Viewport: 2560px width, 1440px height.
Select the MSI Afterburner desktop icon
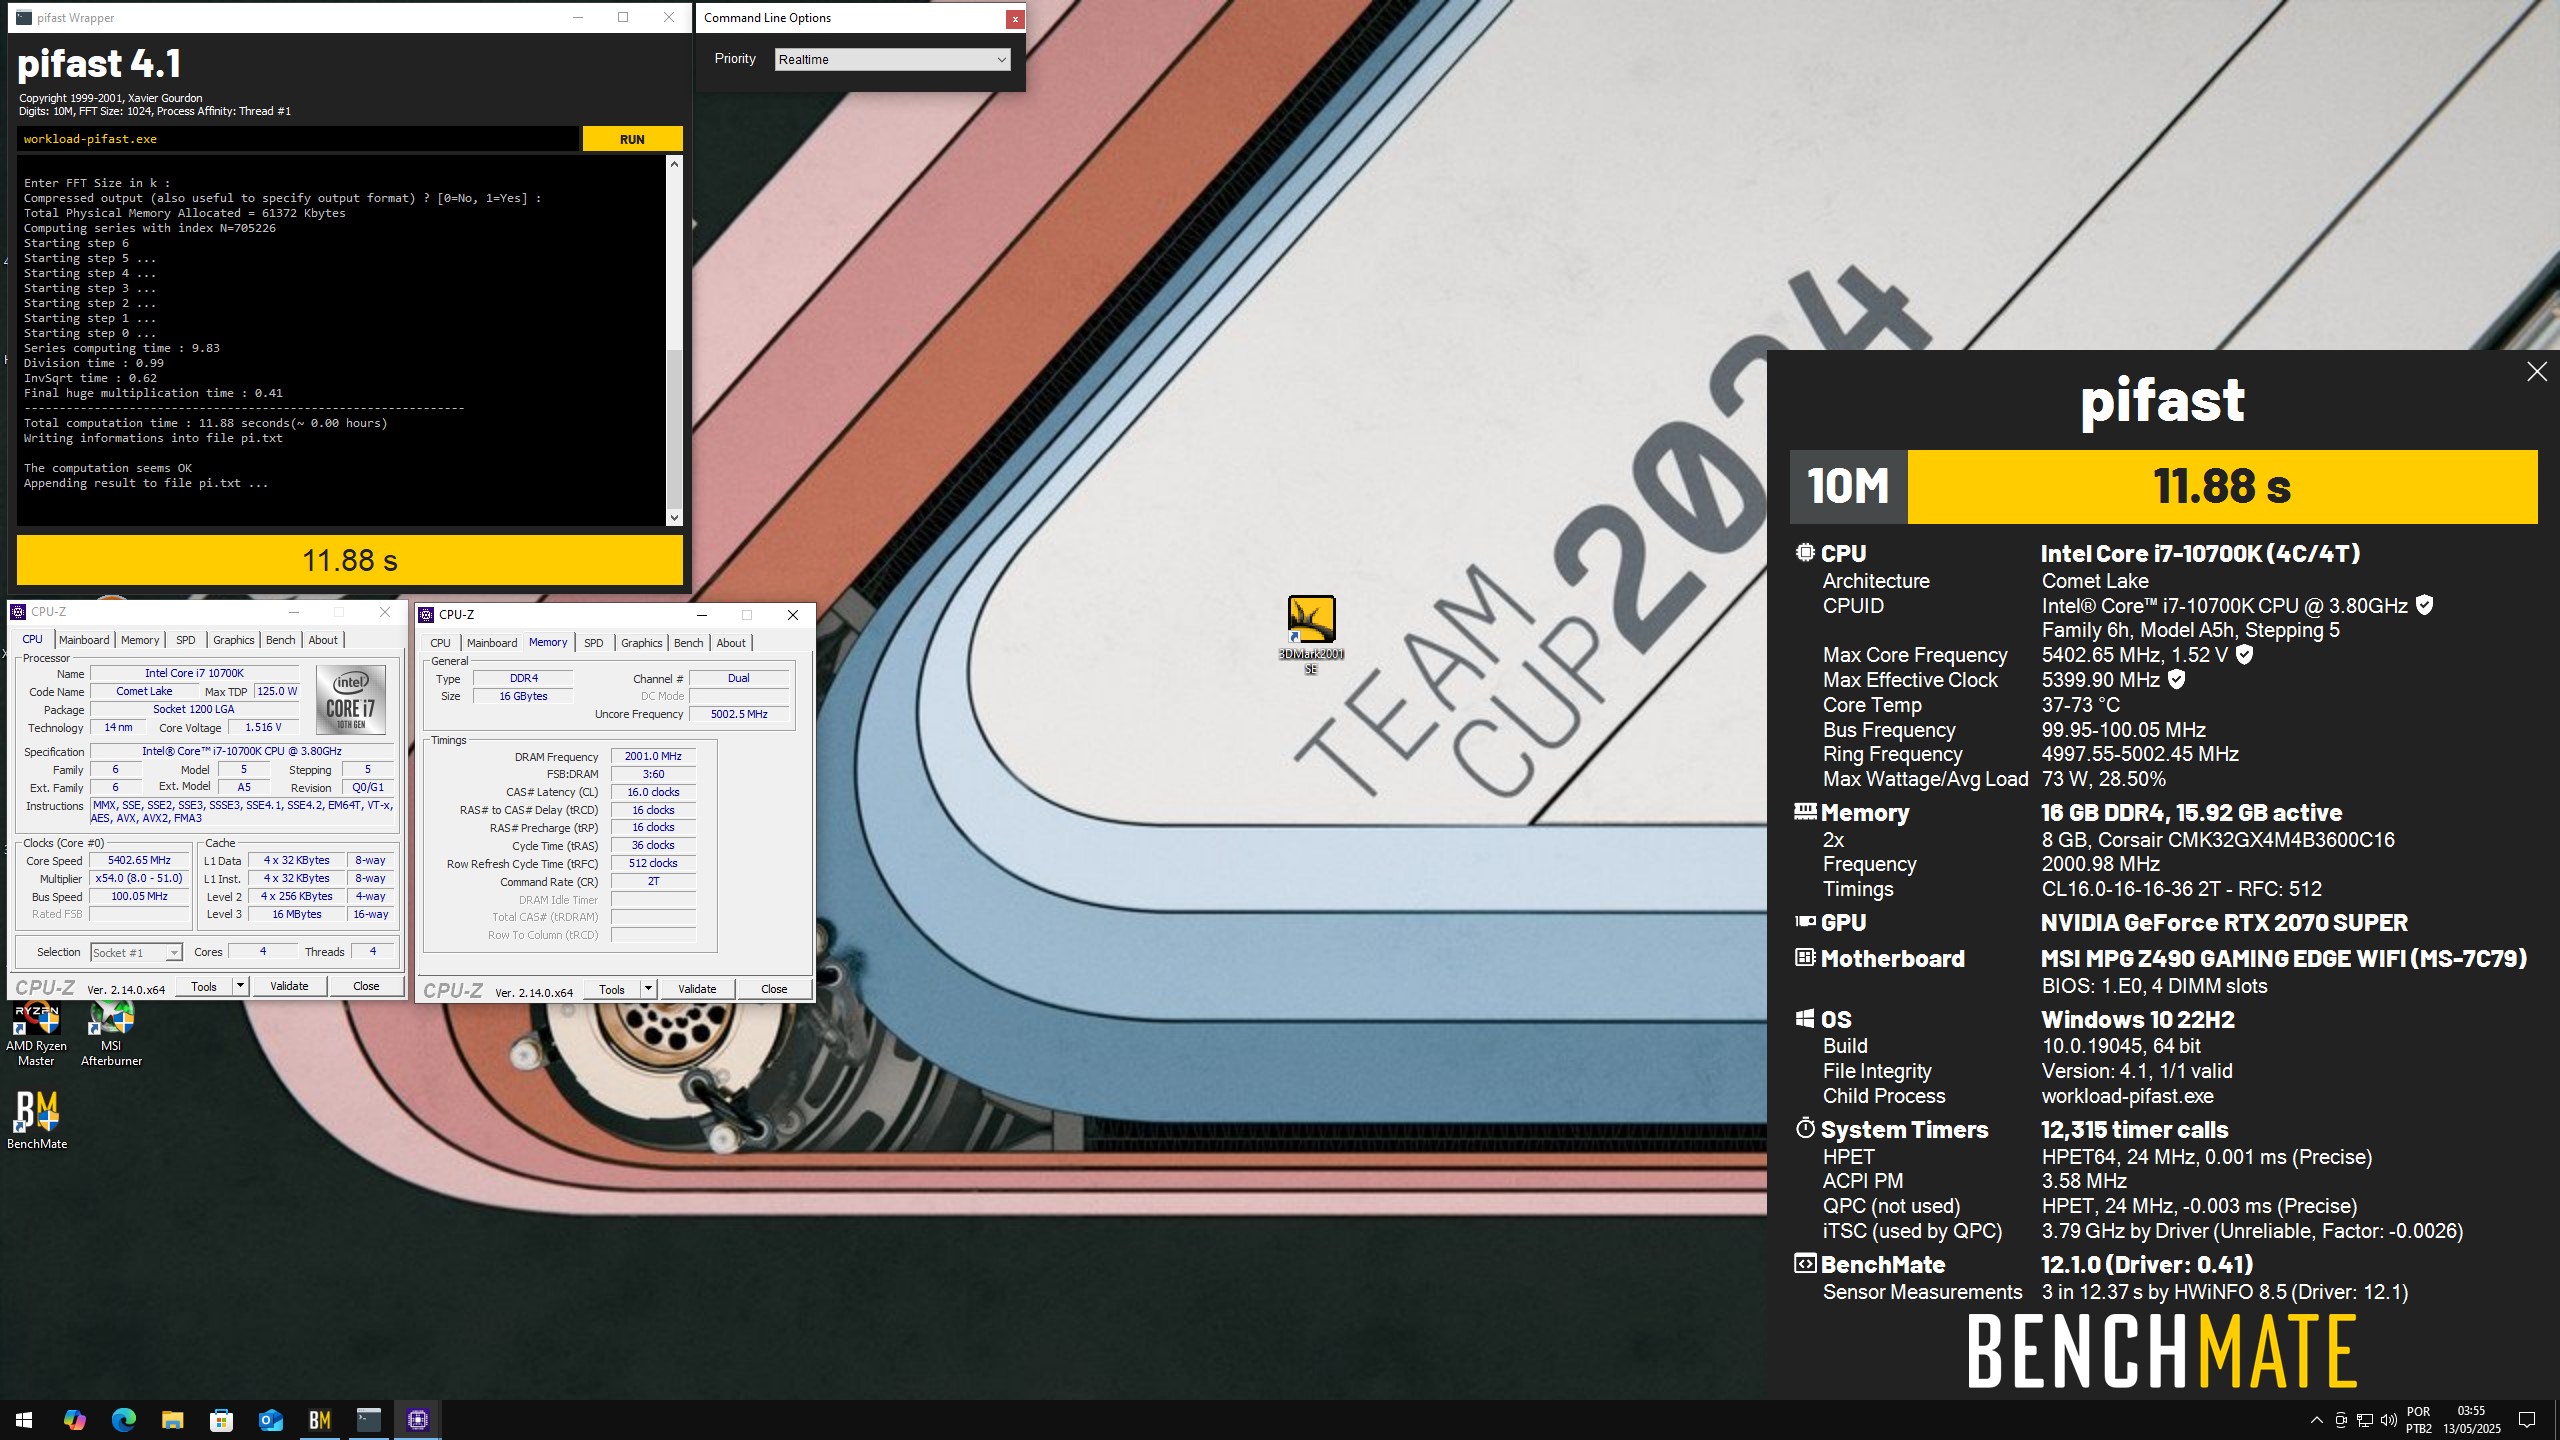coord(111,1035)
